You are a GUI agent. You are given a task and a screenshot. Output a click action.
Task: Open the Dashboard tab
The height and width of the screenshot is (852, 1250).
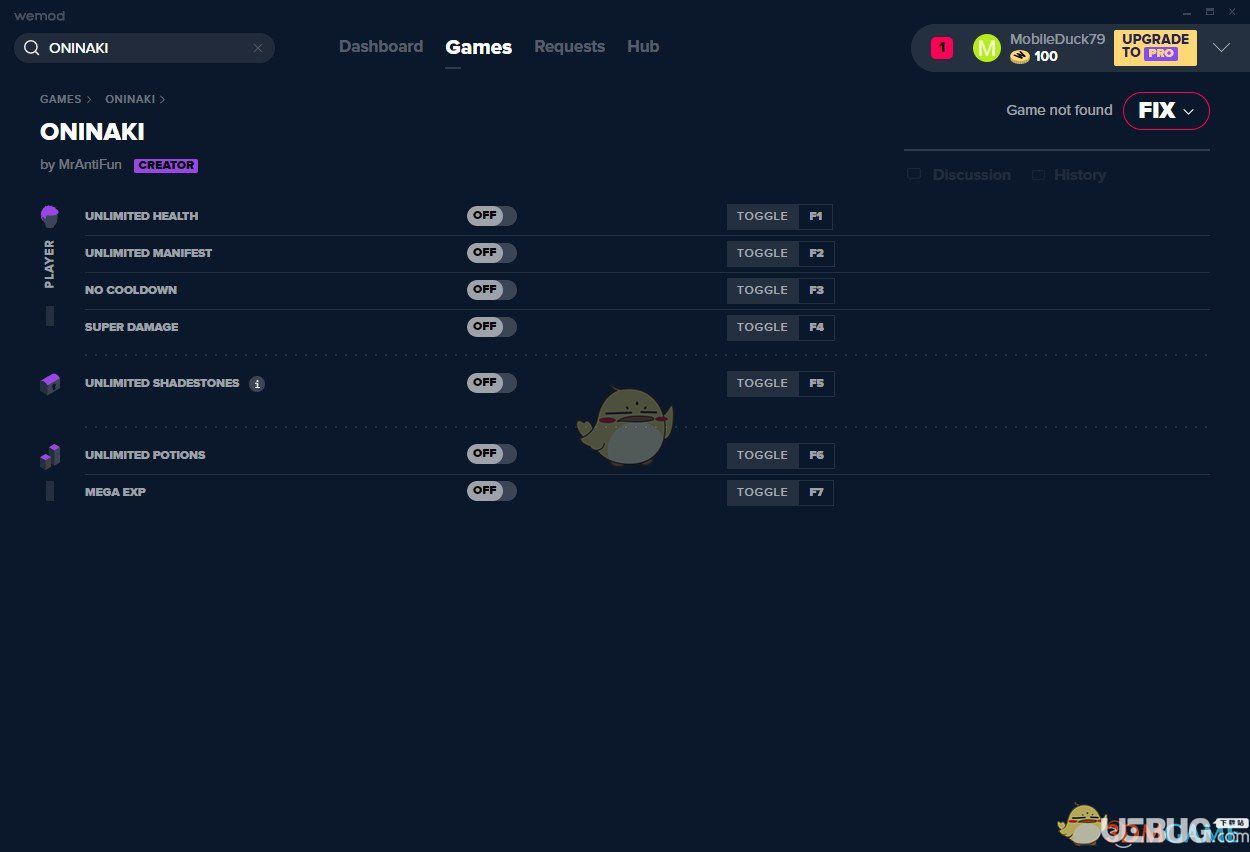tap(381, 47)
